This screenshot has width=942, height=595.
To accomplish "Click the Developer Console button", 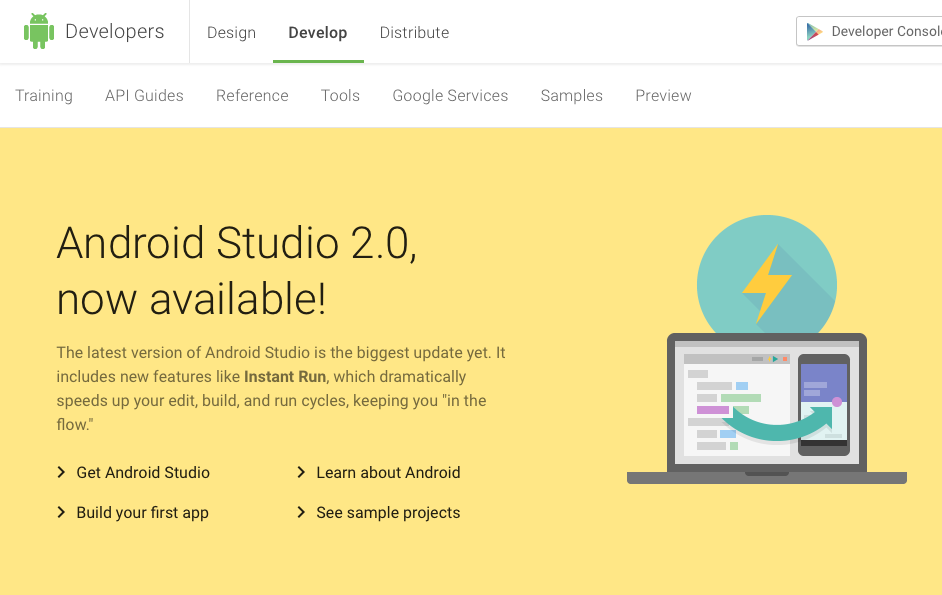I will 869,31.
